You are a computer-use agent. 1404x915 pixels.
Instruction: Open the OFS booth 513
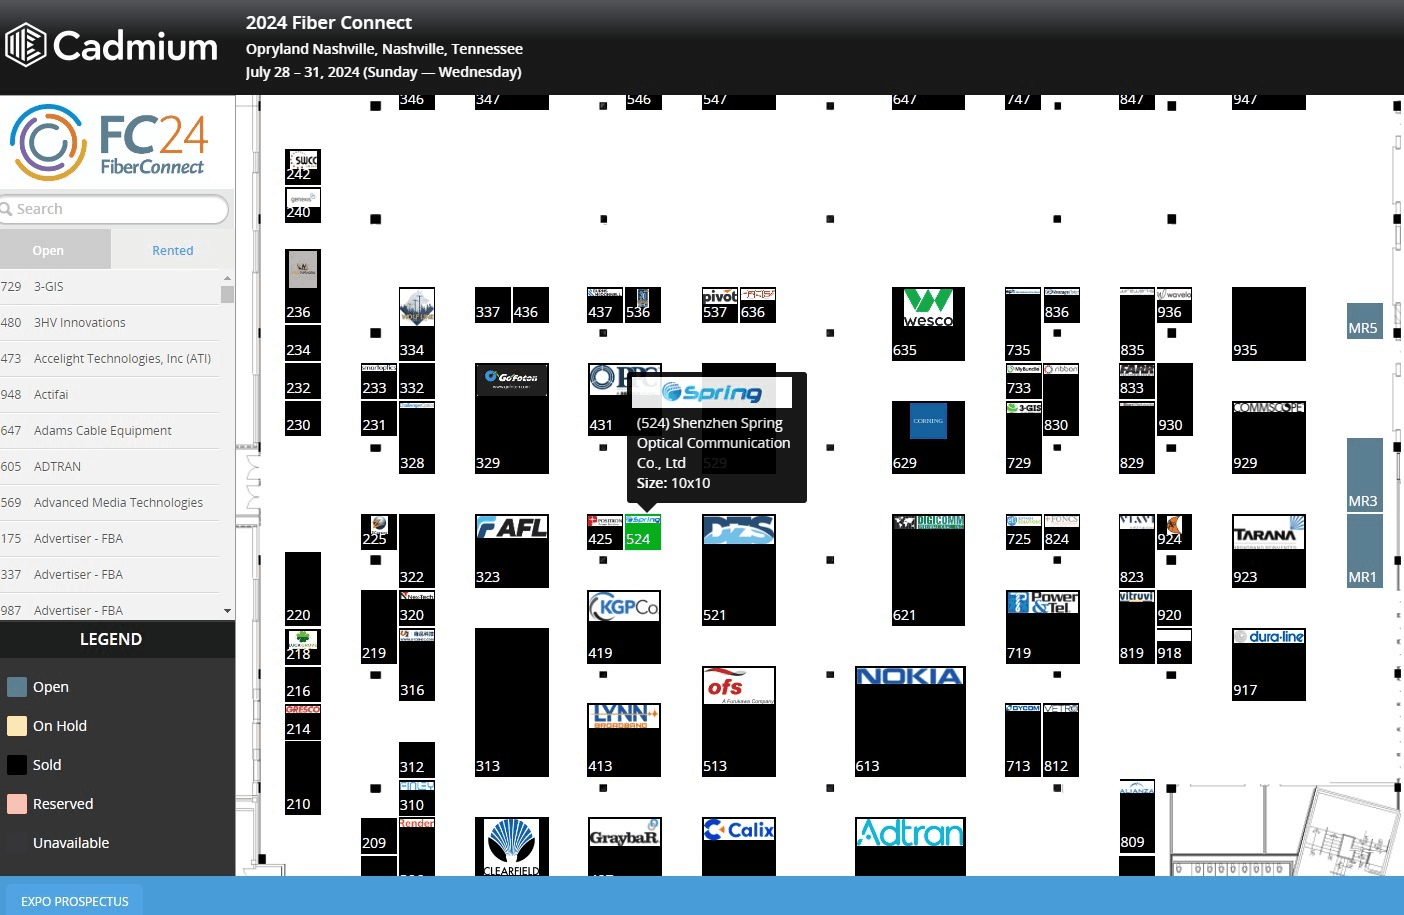pyautogui.click(x=739, y=721)
